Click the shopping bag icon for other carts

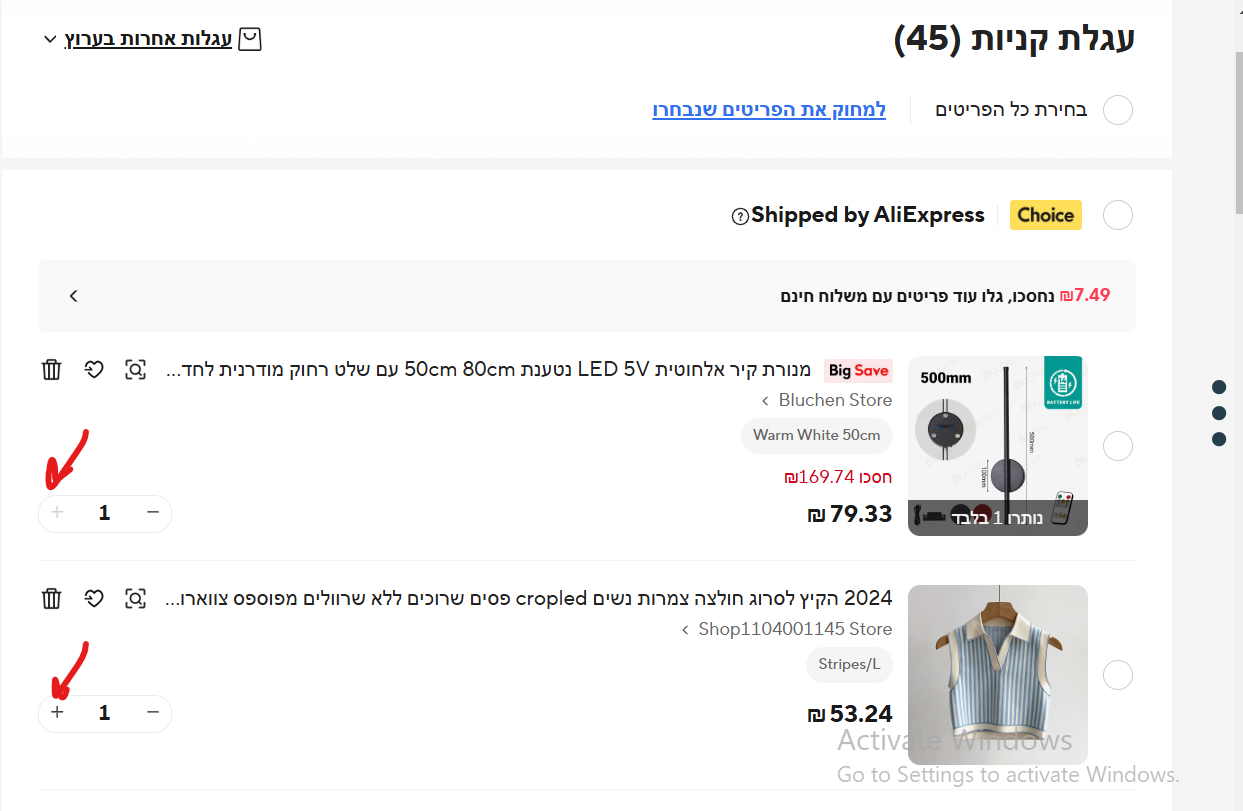pyautogui.click(x=250, y=40)
